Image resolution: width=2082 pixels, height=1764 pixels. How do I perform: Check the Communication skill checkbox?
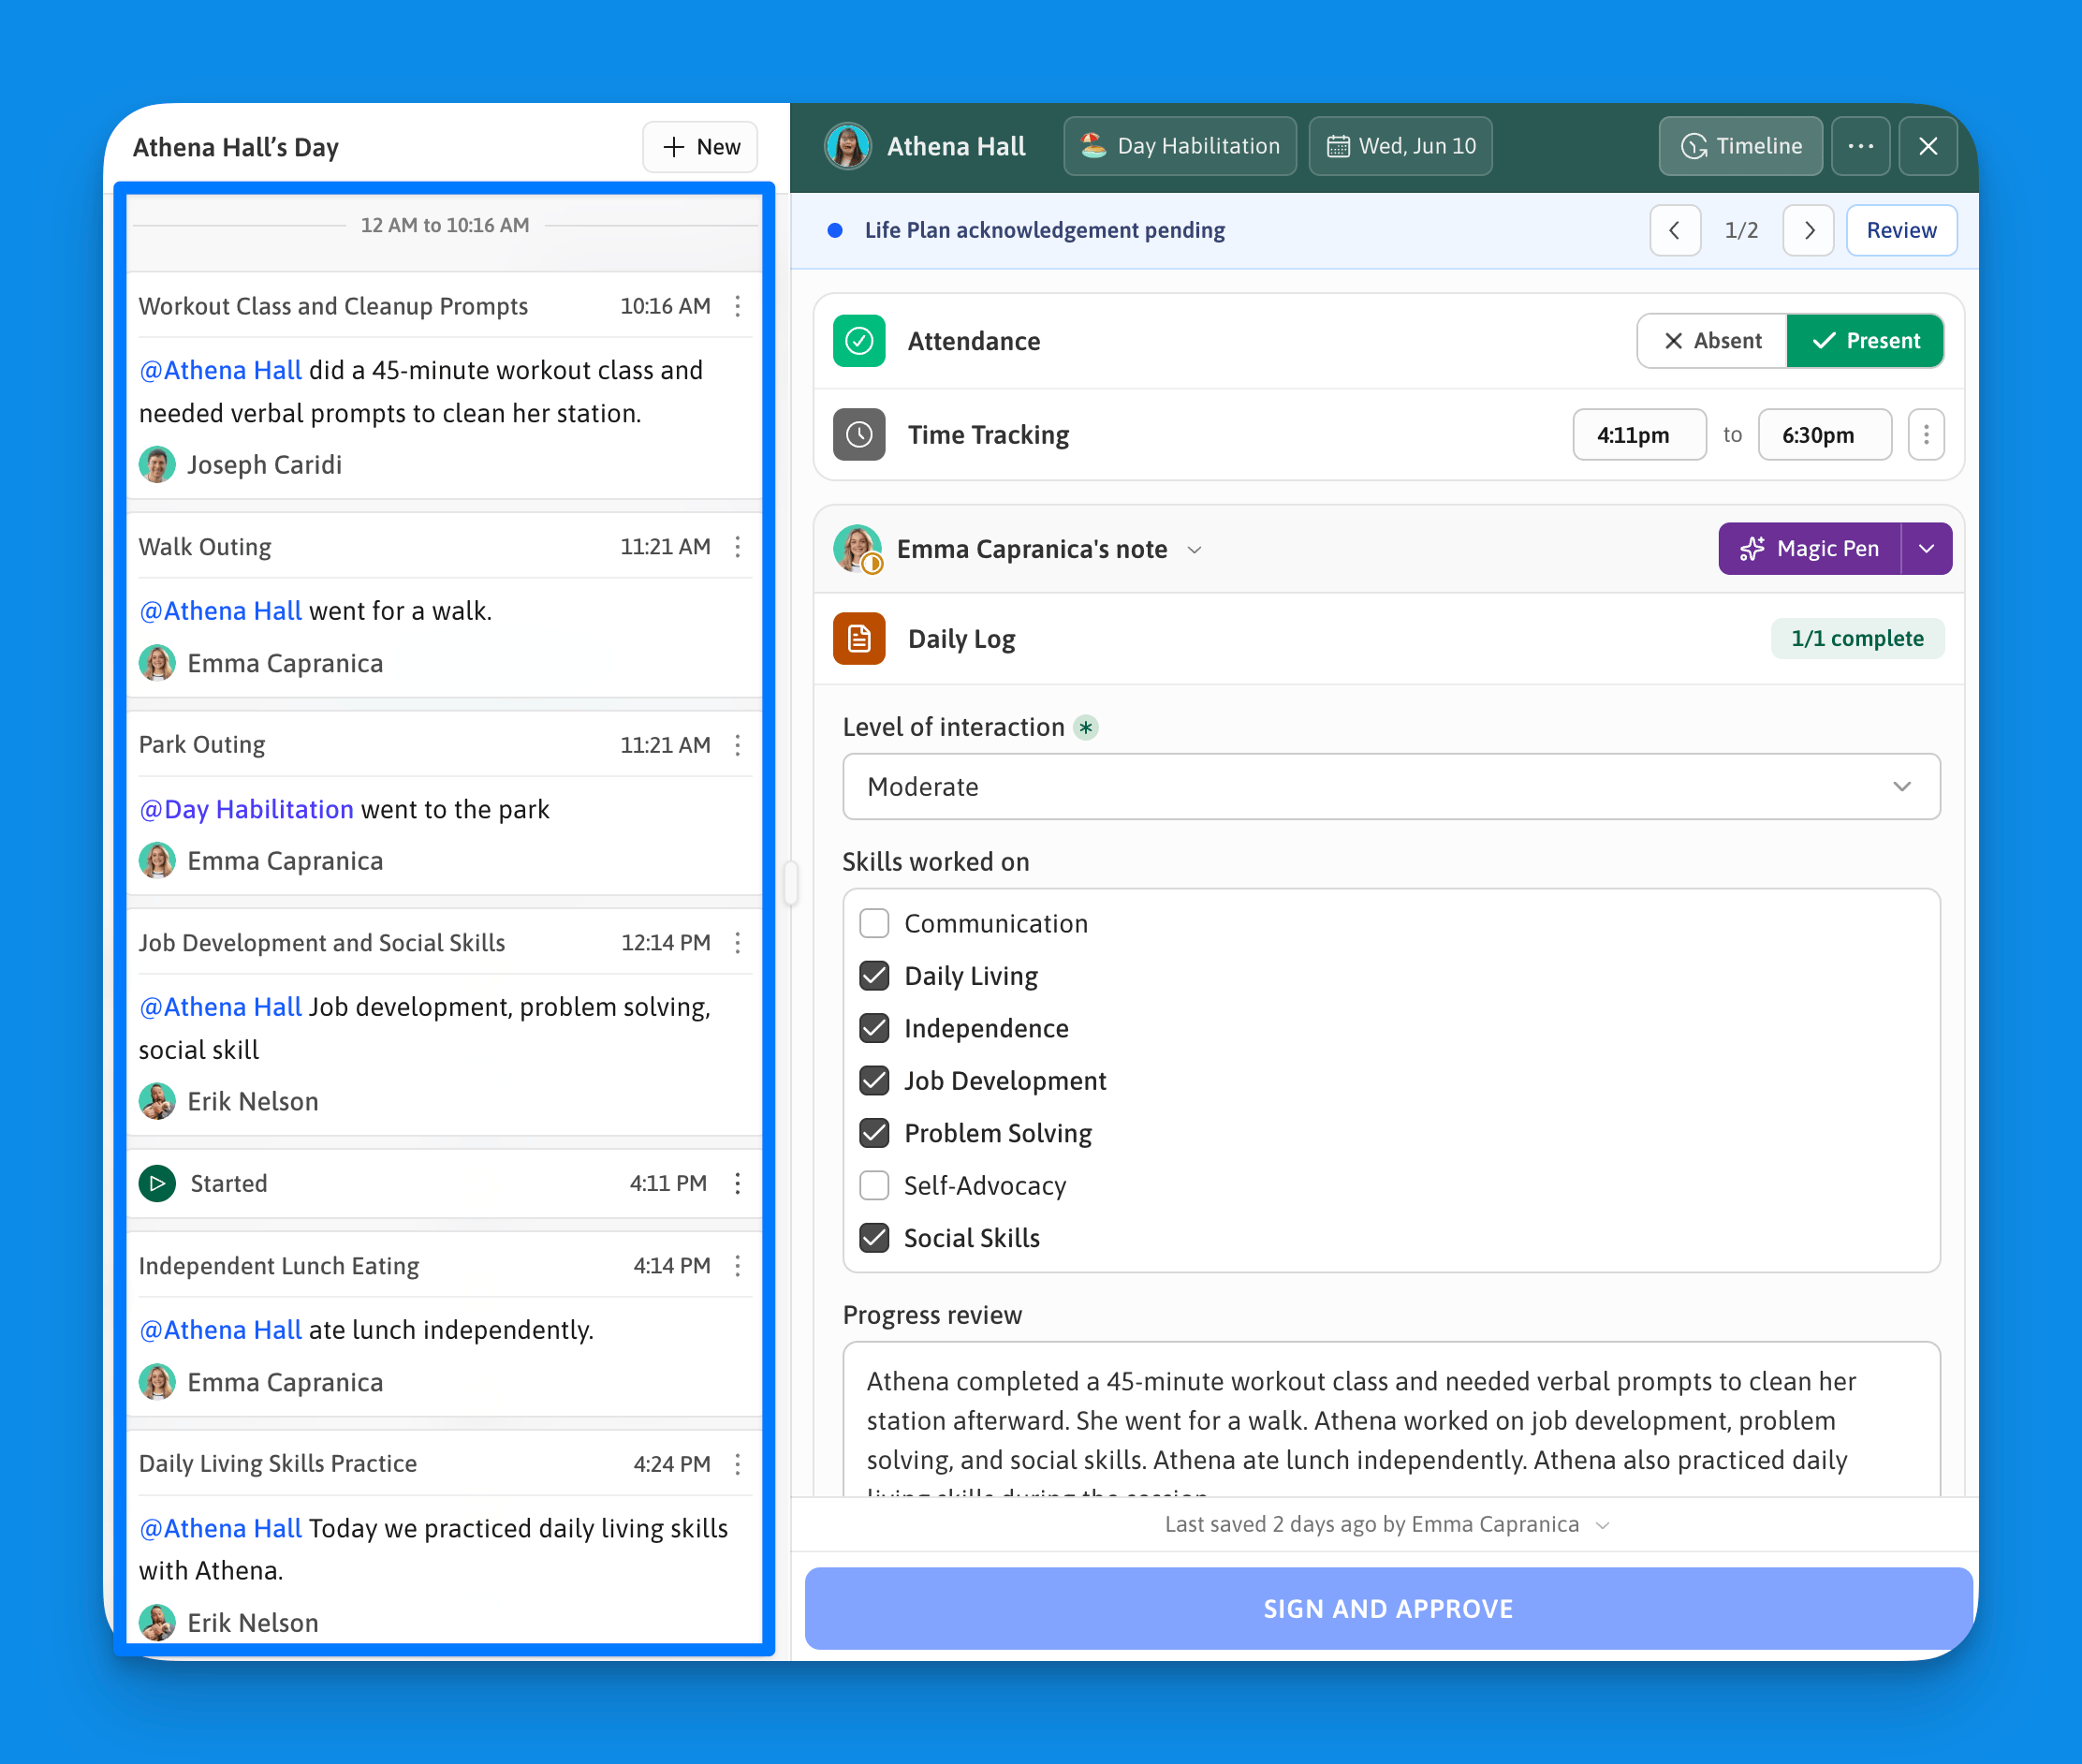(x=874, y=923)
